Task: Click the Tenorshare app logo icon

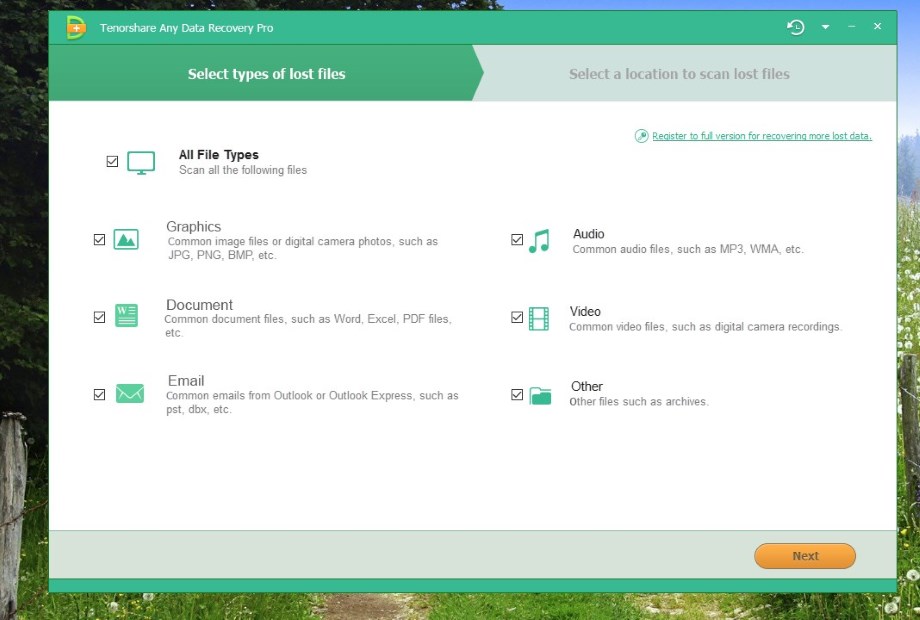Action: [76, 28]
